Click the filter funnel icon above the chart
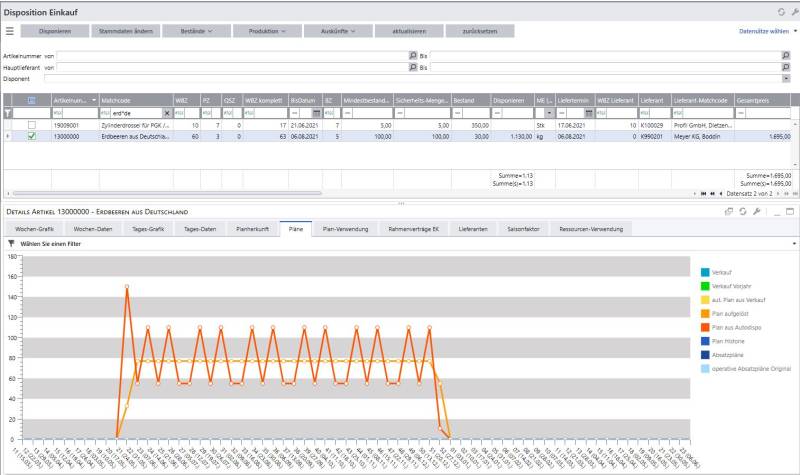 tap(11, 243)
